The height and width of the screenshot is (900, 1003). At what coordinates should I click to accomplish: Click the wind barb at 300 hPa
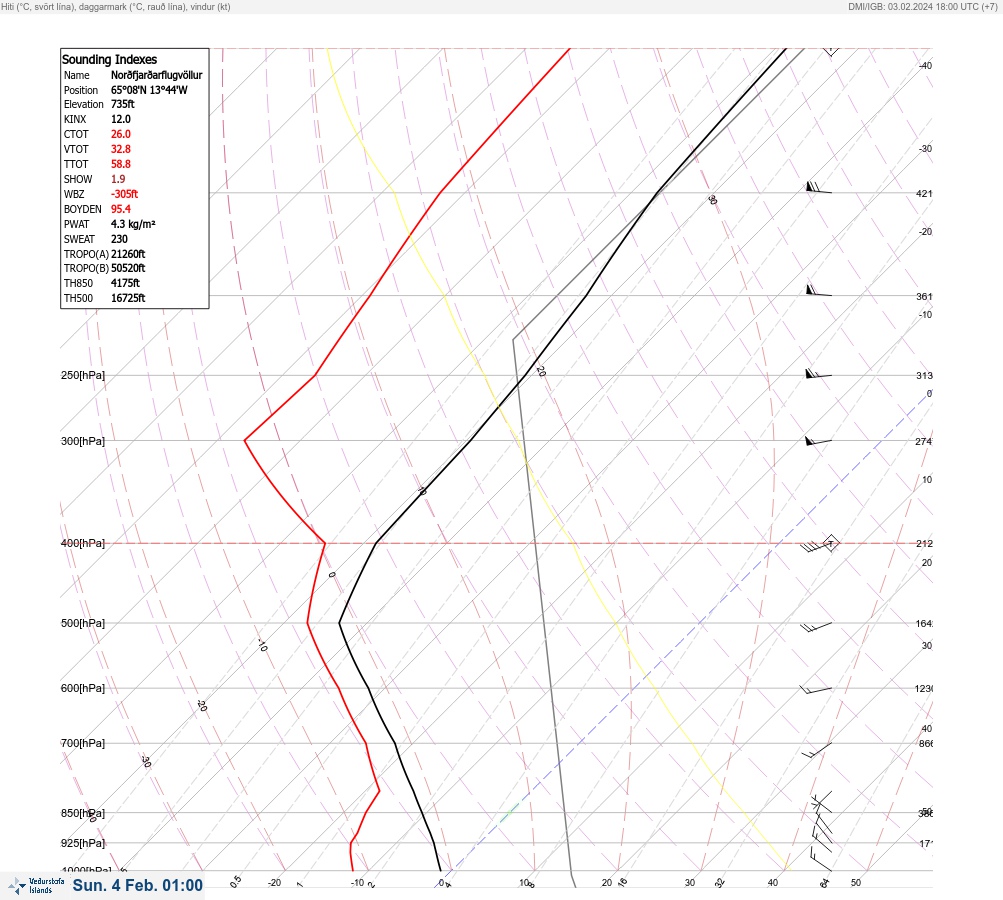(x=818, y=441)
